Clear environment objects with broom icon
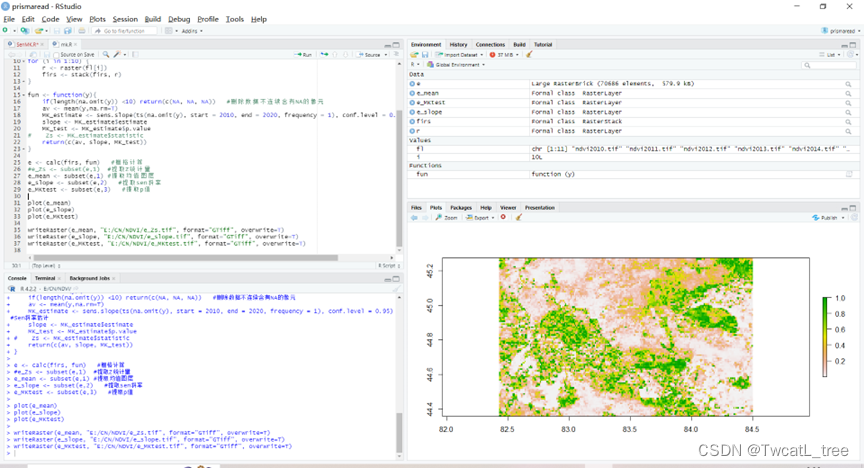 [x=529, y=55]
